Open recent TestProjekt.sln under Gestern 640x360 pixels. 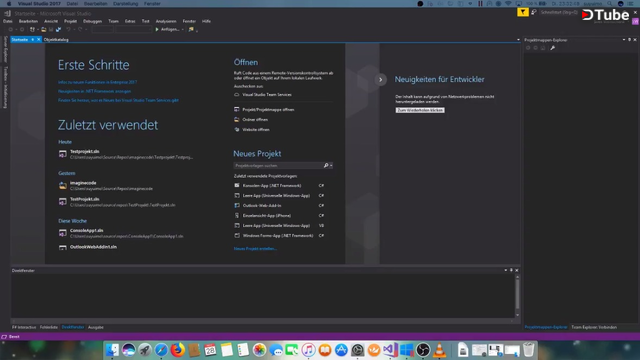pyautogui.click(x=118, y=202)
